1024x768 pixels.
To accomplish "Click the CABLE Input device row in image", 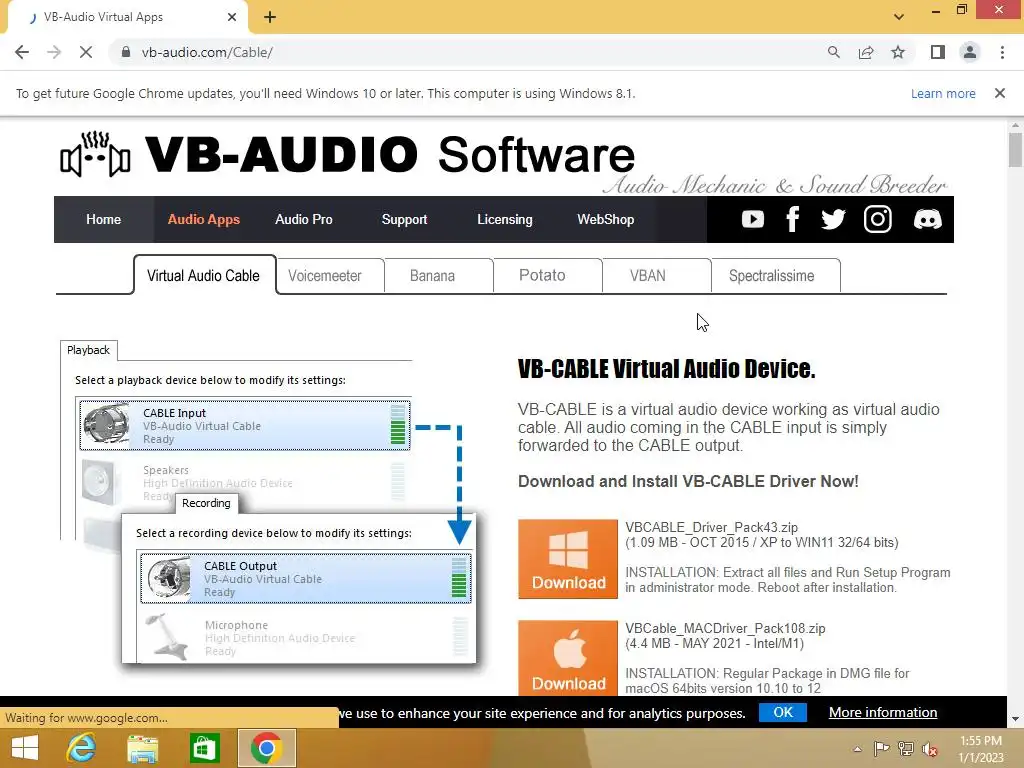I will [x=245, y=425].
